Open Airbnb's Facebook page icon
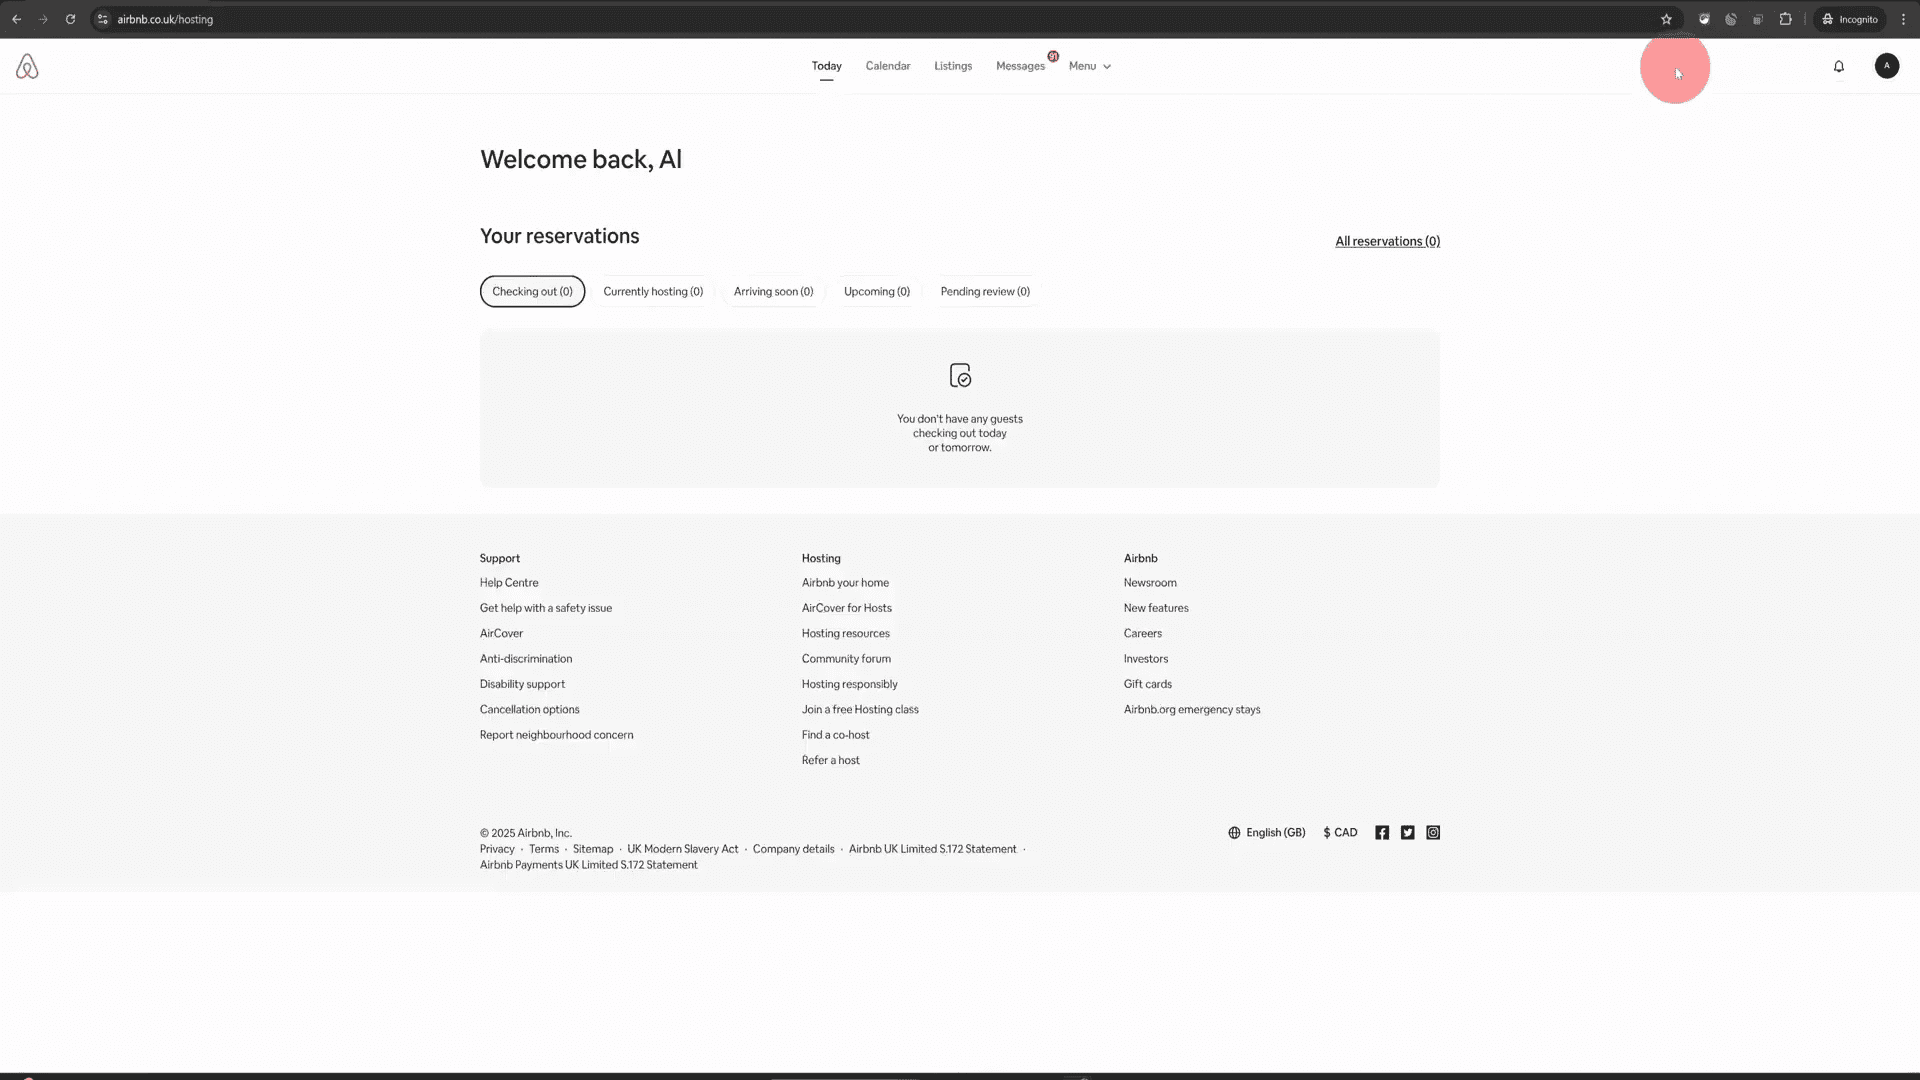 (1381, 832)
